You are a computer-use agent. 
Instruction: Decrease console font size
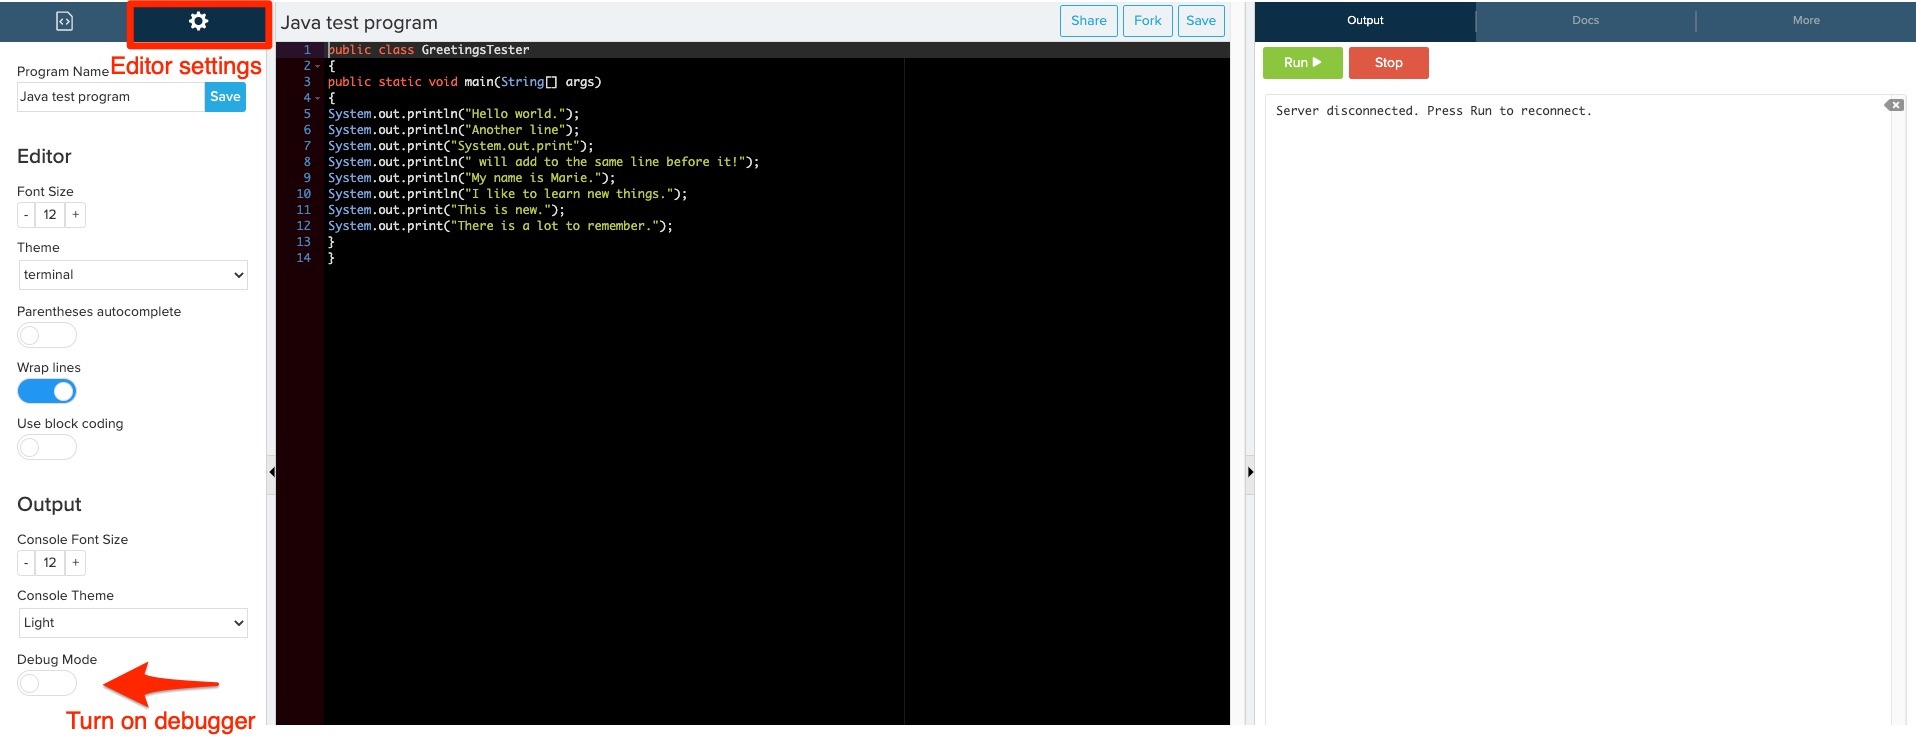coord(26,563)
